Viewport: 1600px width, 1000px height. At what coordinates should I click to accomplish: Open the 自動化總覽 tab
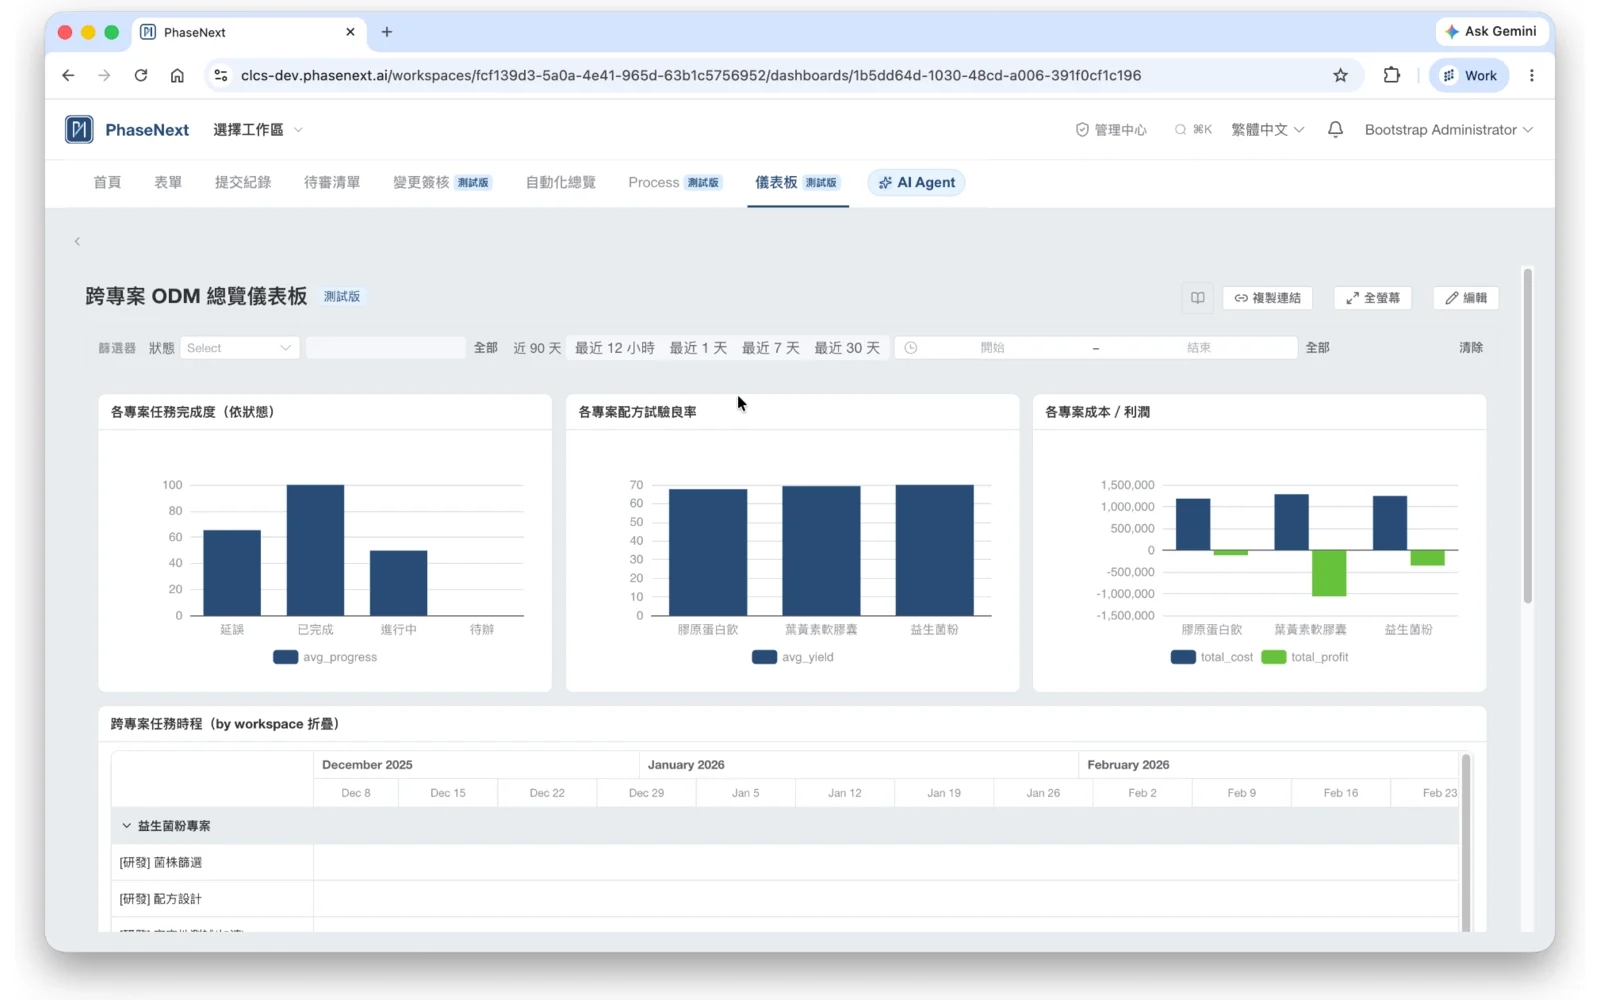click(561, 182)
